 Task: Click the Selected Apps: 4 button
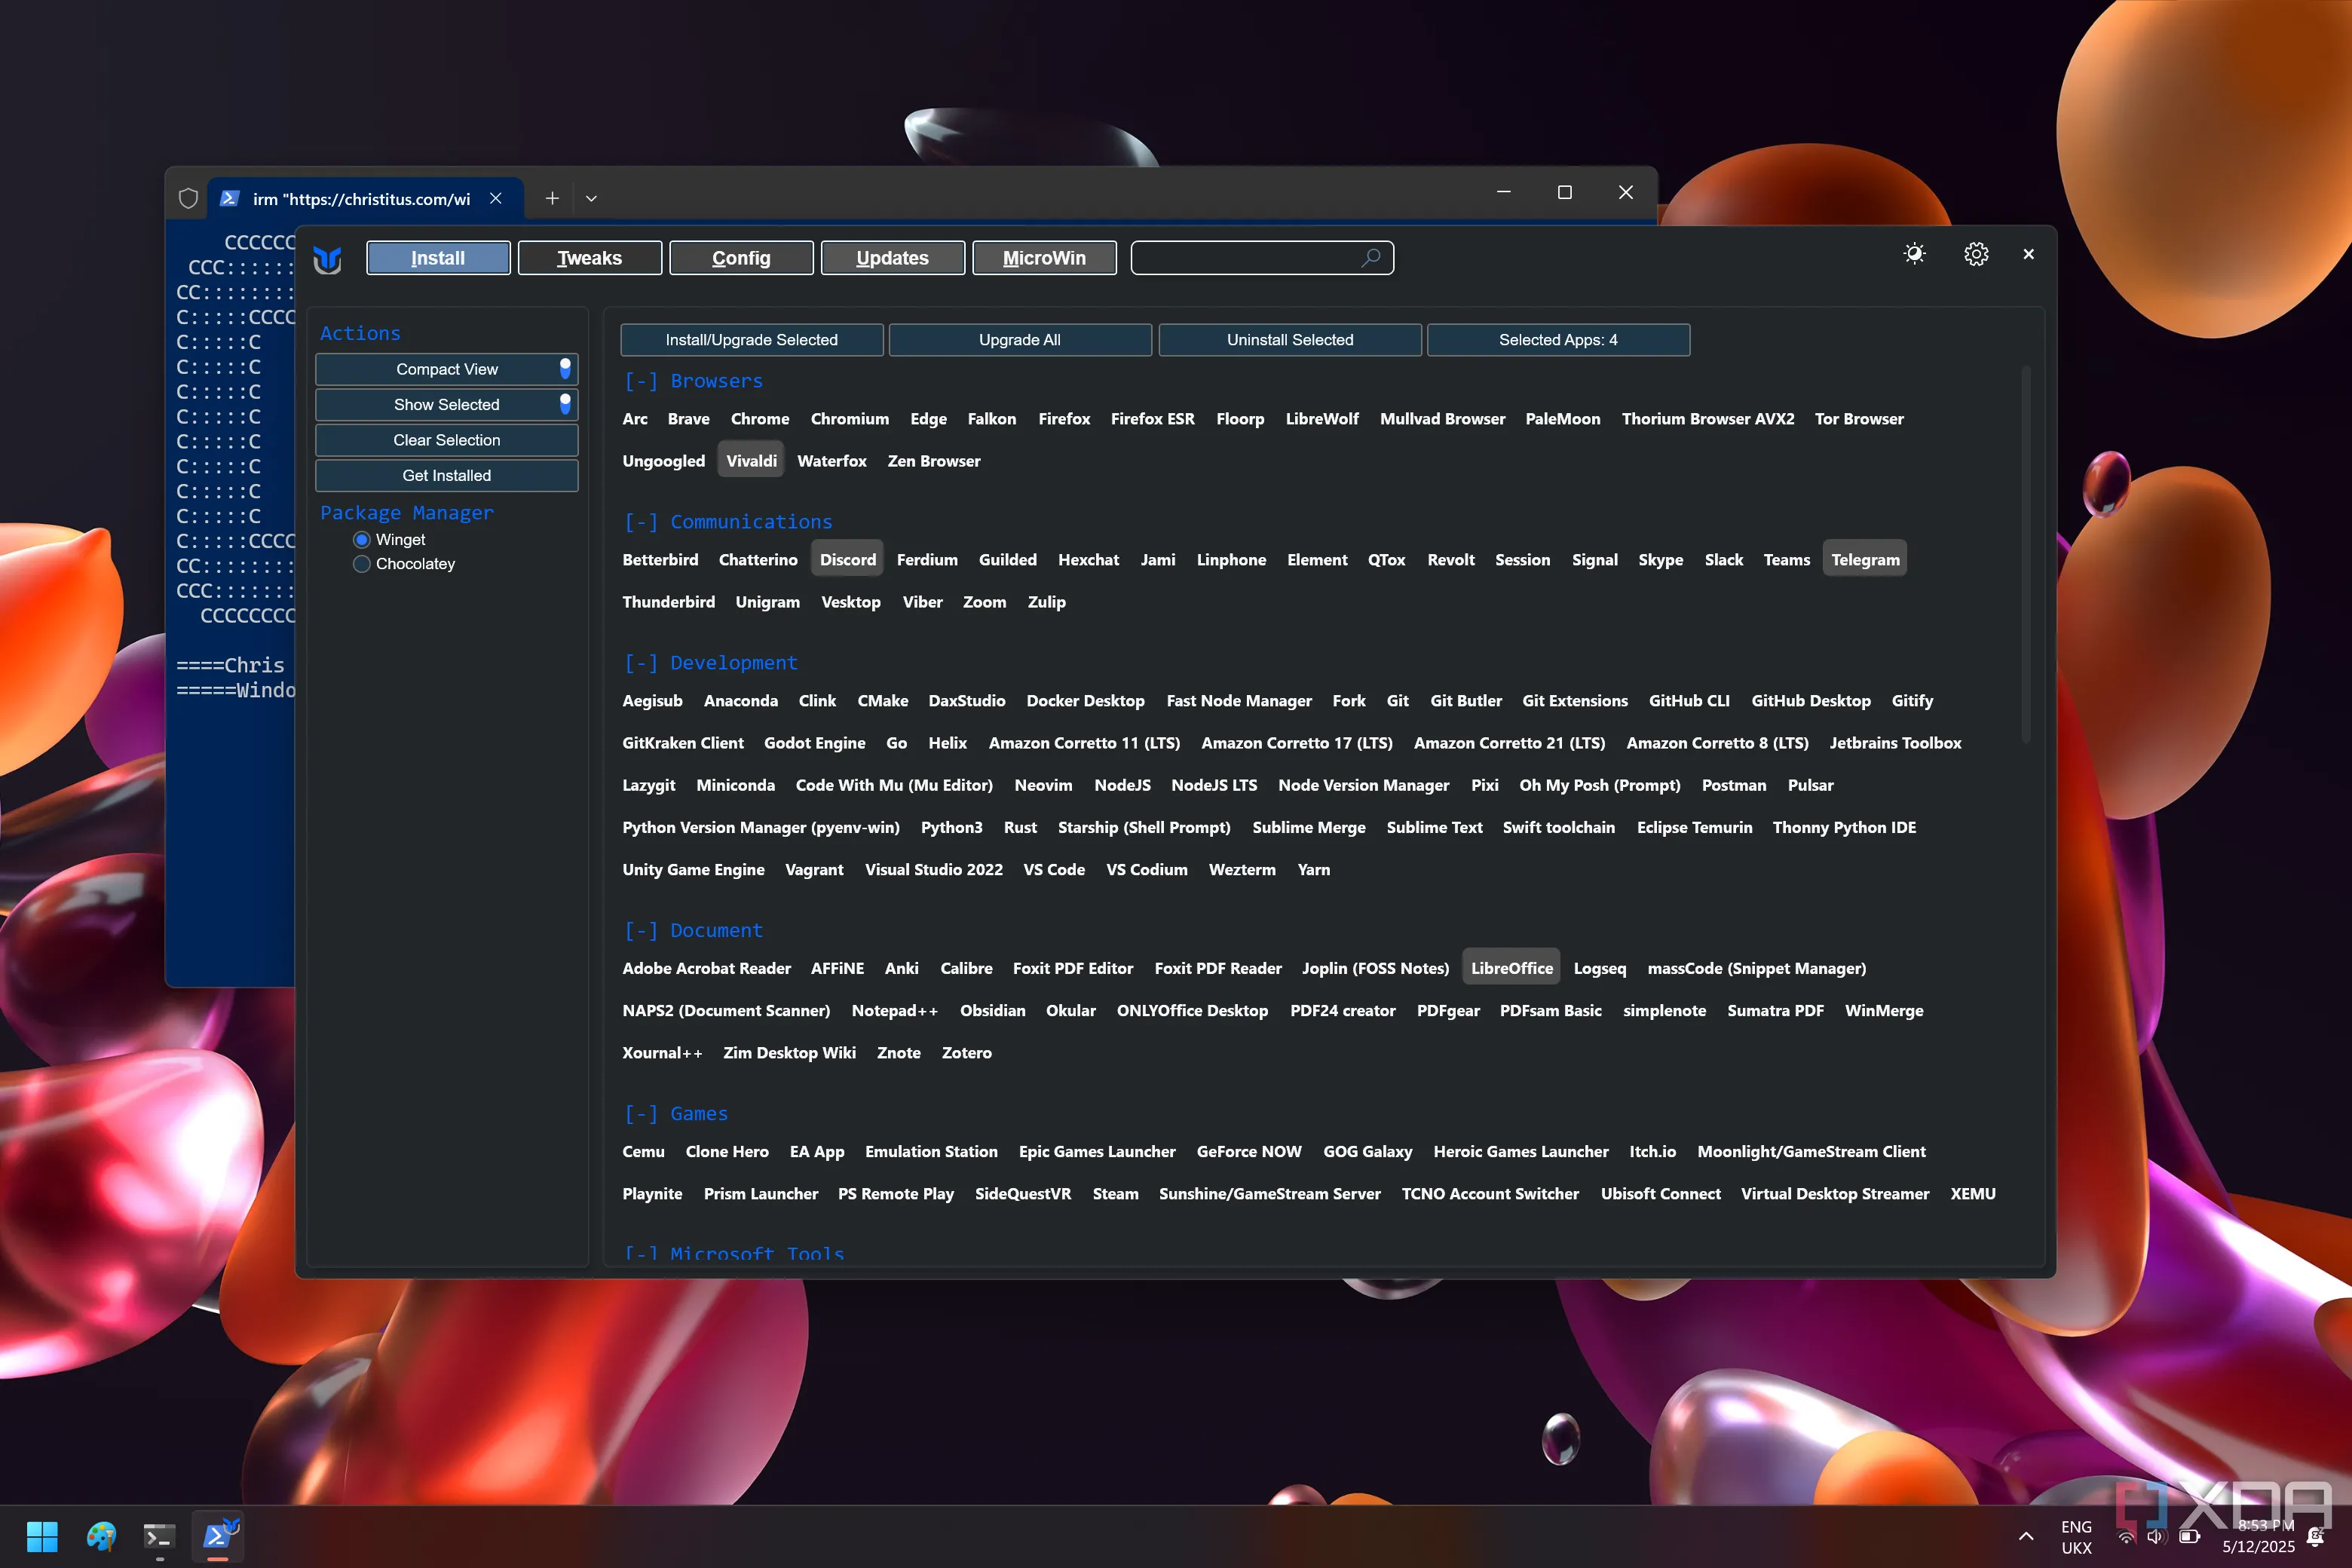(1558, 340)
